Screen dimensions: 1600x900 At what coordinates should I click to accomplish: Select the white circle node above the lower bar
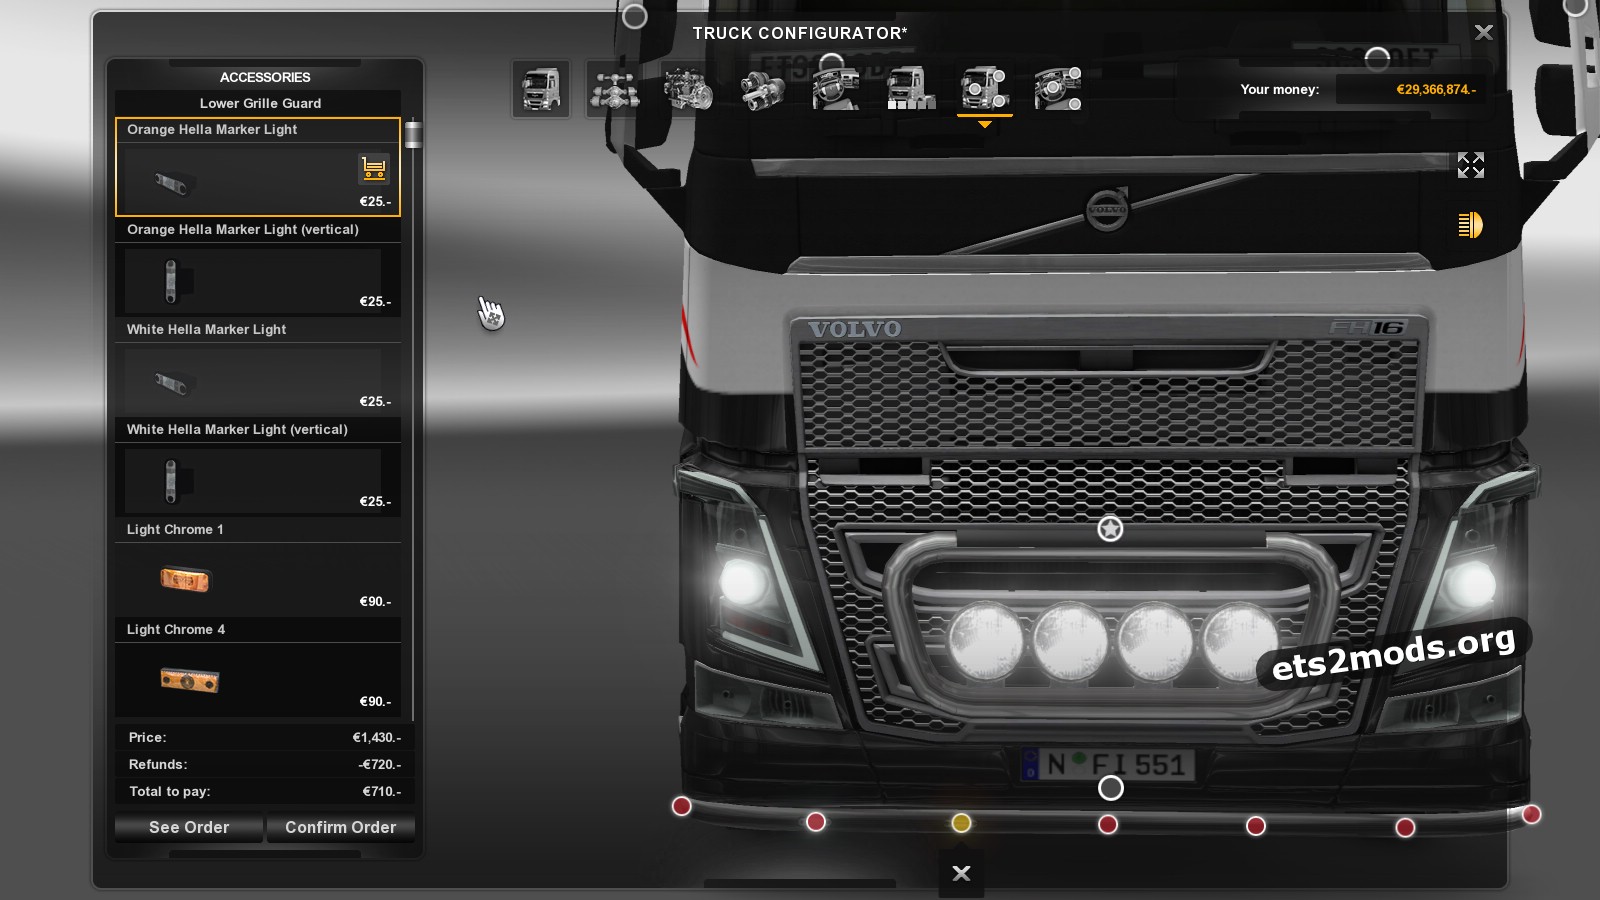[1111, 788]
